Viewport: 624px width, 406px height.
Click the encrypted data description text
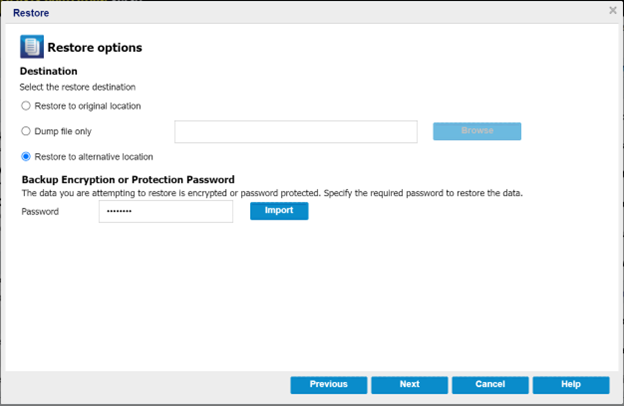[x=270, y=192]
